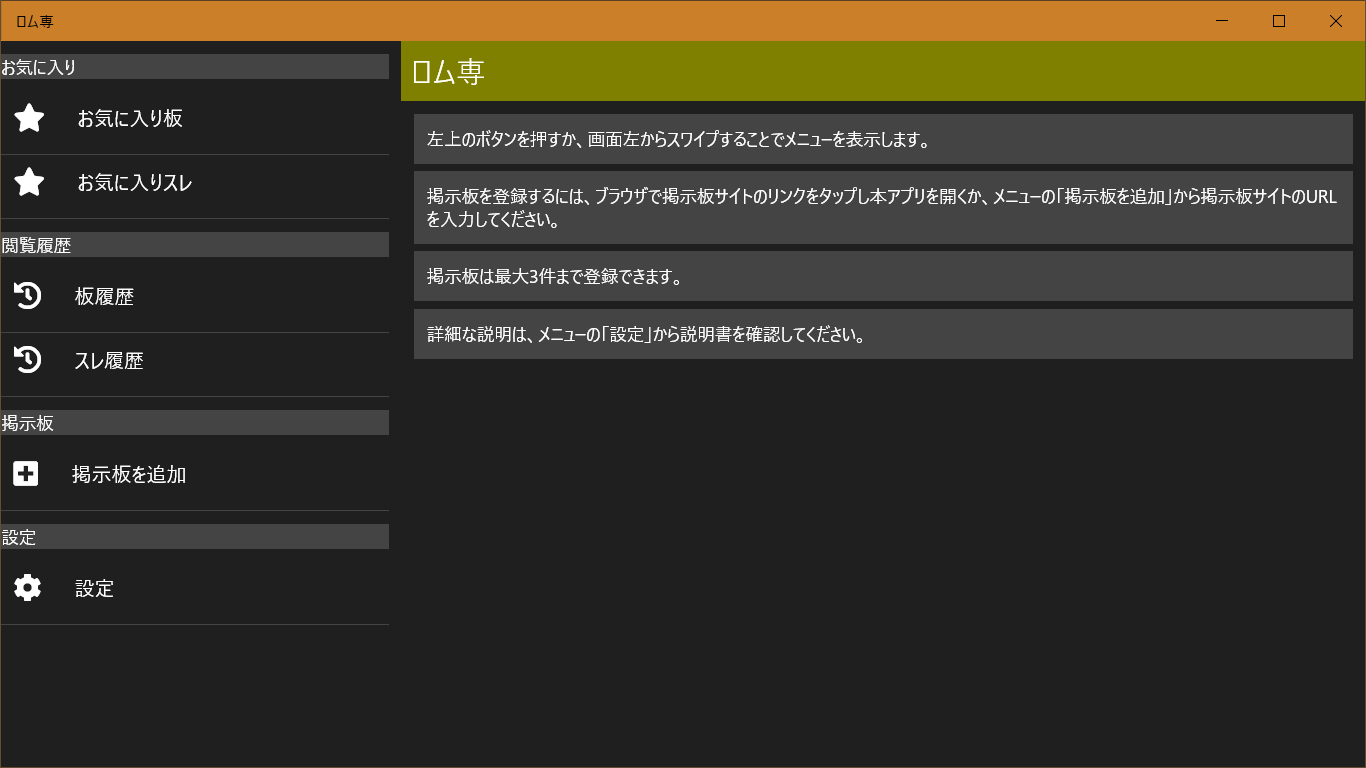1366x768 pixels.
Task: Select the star icon beside お気に入り板
Action: (28, 117)
